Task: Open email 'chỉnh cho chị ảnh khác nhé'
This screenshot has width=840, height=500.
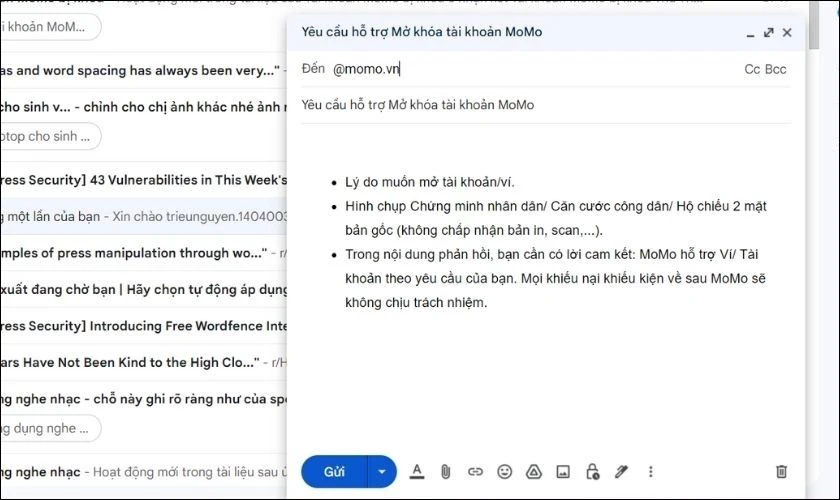Action: (144, 107)
